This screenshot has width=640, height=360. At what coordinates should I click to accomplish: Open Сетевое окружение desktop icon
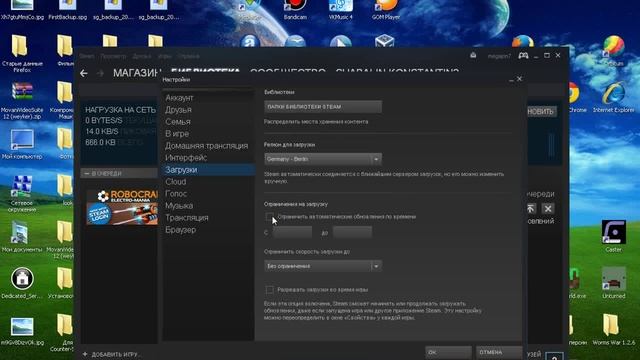[x=22, y=193]
